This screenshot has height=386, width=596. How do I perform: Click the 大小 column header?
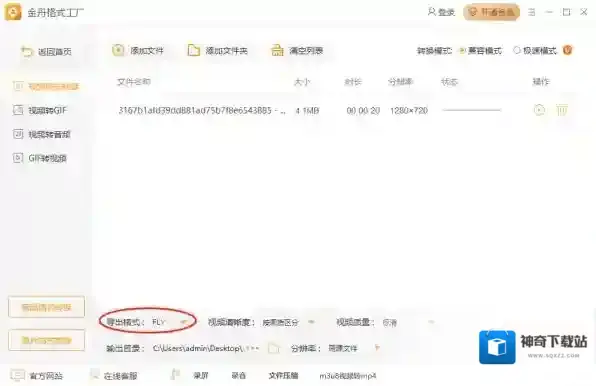(x=303, y=82)
